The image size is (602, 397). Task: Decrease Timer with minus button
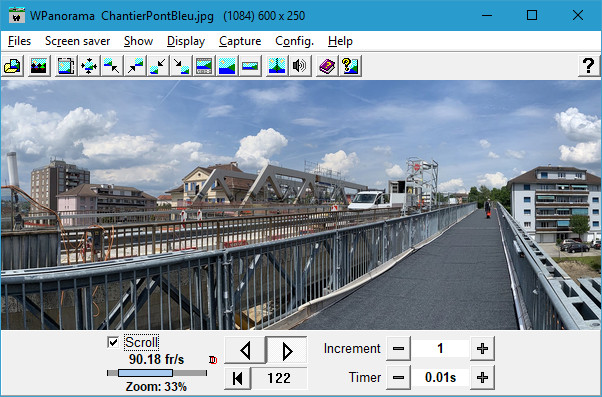pos(399,378)
